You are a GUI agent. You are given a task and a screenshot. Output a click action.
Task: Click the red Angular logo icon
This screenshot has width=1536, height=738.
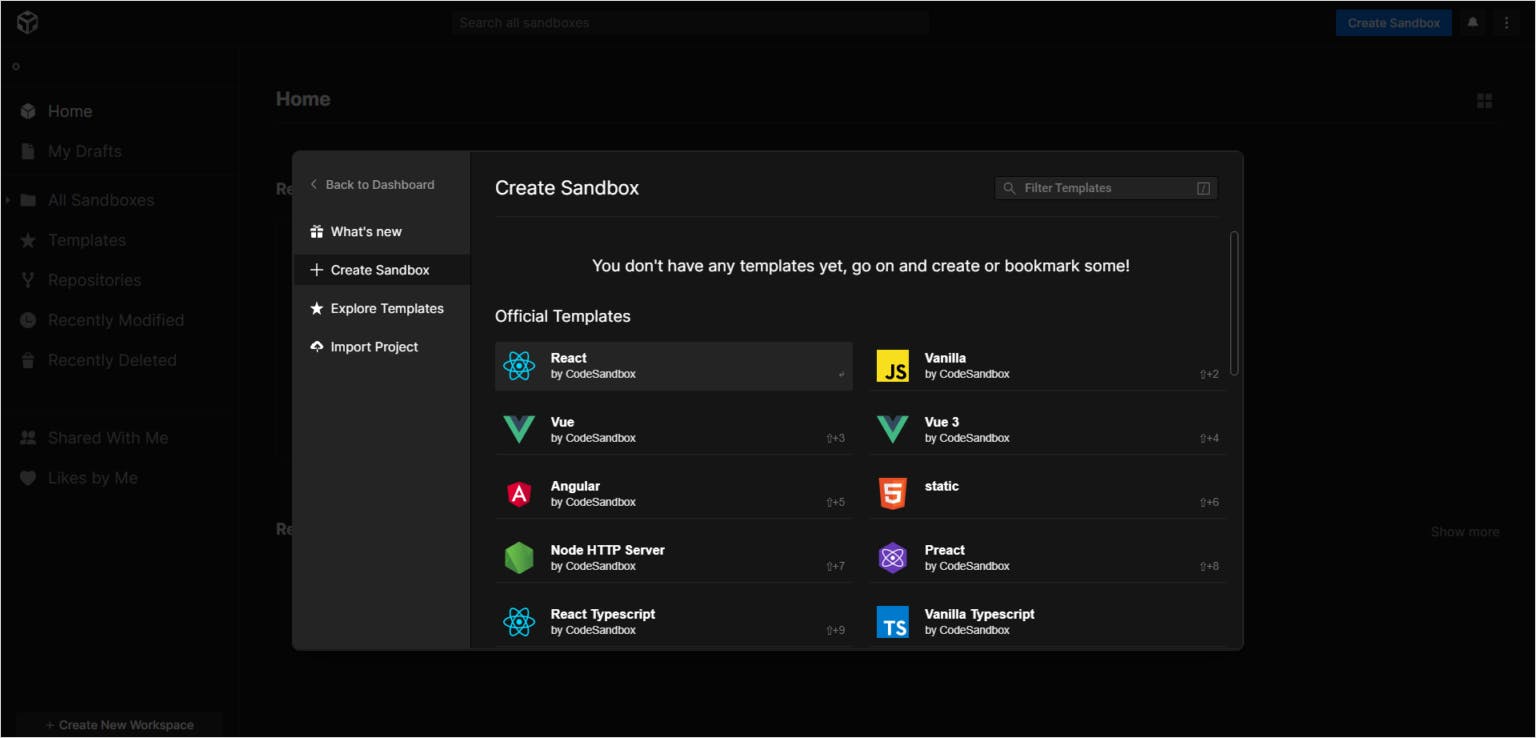[x=519, y=494]
